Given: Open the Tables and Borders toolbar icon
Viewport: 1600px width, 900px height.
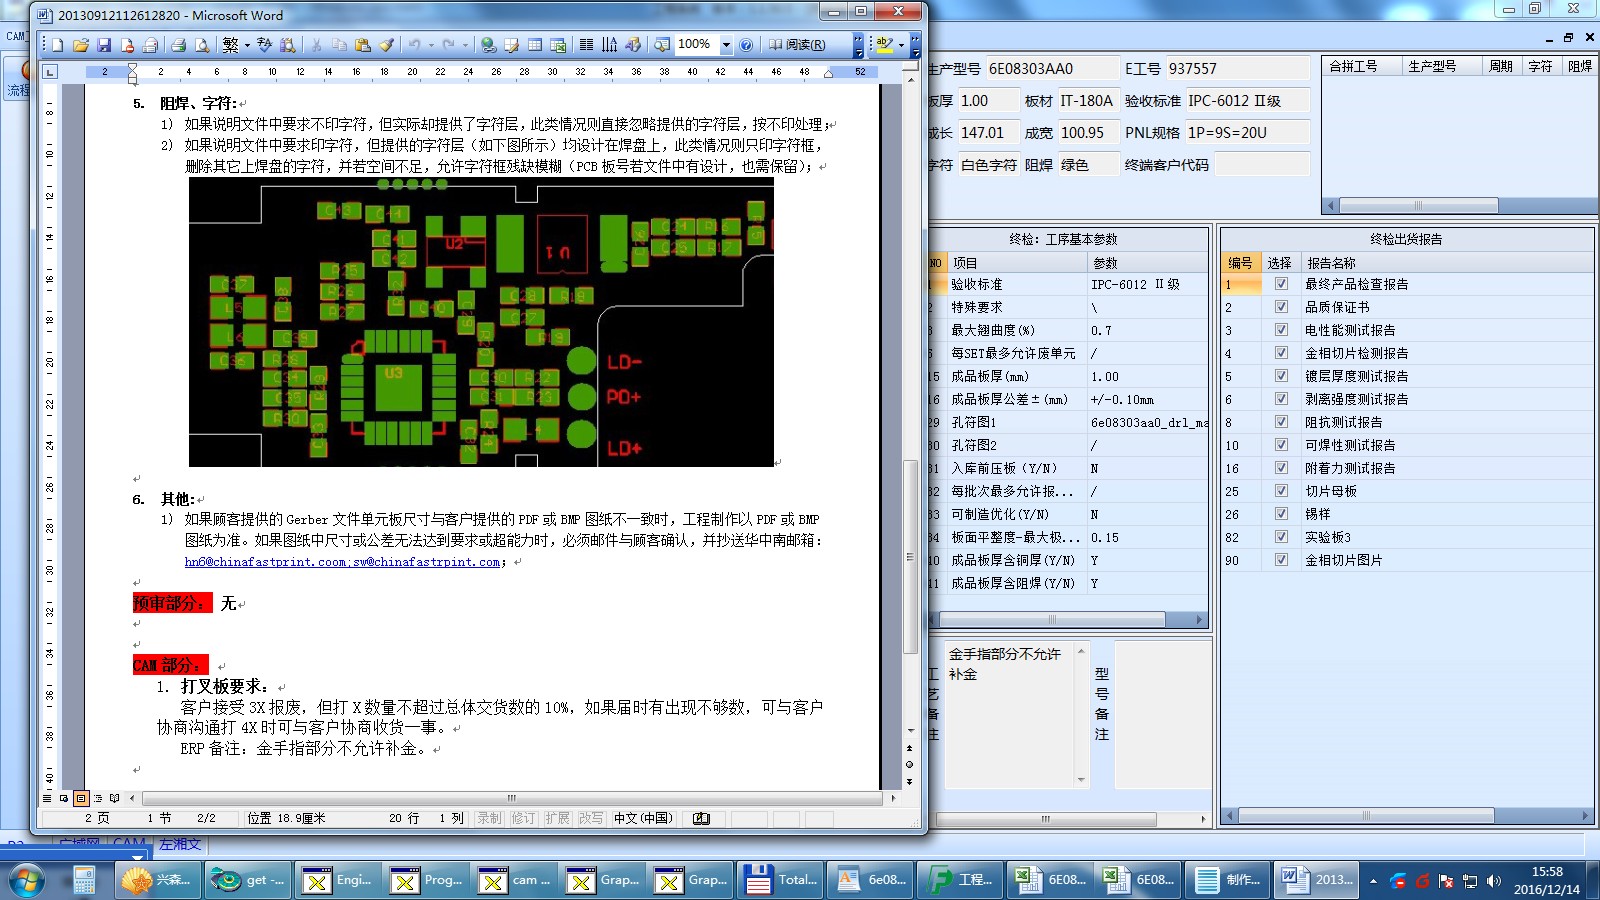Looking at the screenshot, I should pyautogui.click(x=511, y=45).
